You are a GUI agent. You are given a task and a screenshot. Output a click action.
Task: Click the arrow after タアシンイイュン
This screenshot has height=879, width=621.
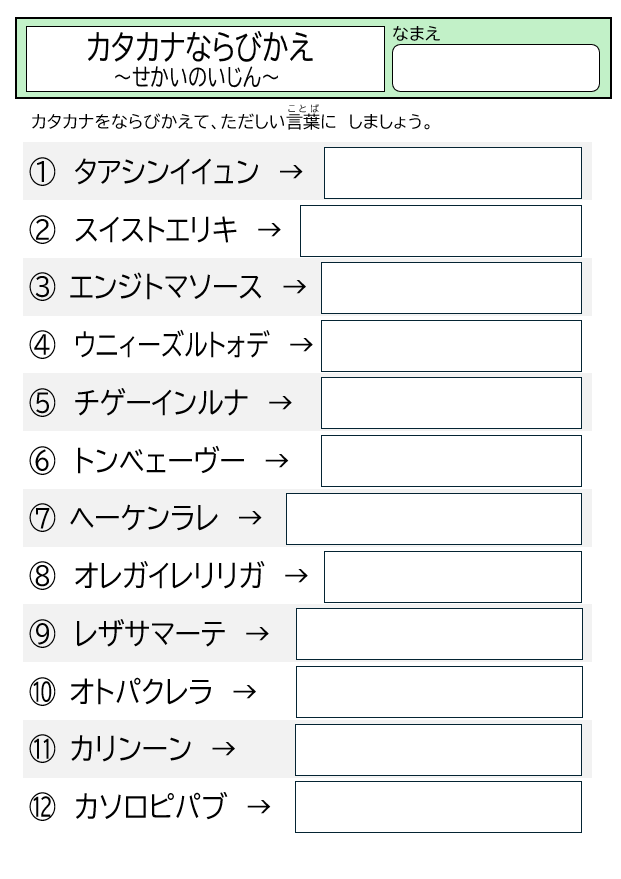pos(291,172)
